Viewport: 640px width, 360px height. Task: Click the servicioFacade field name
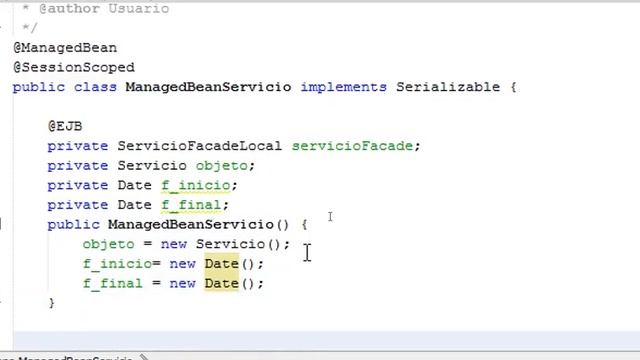(352, 146)
